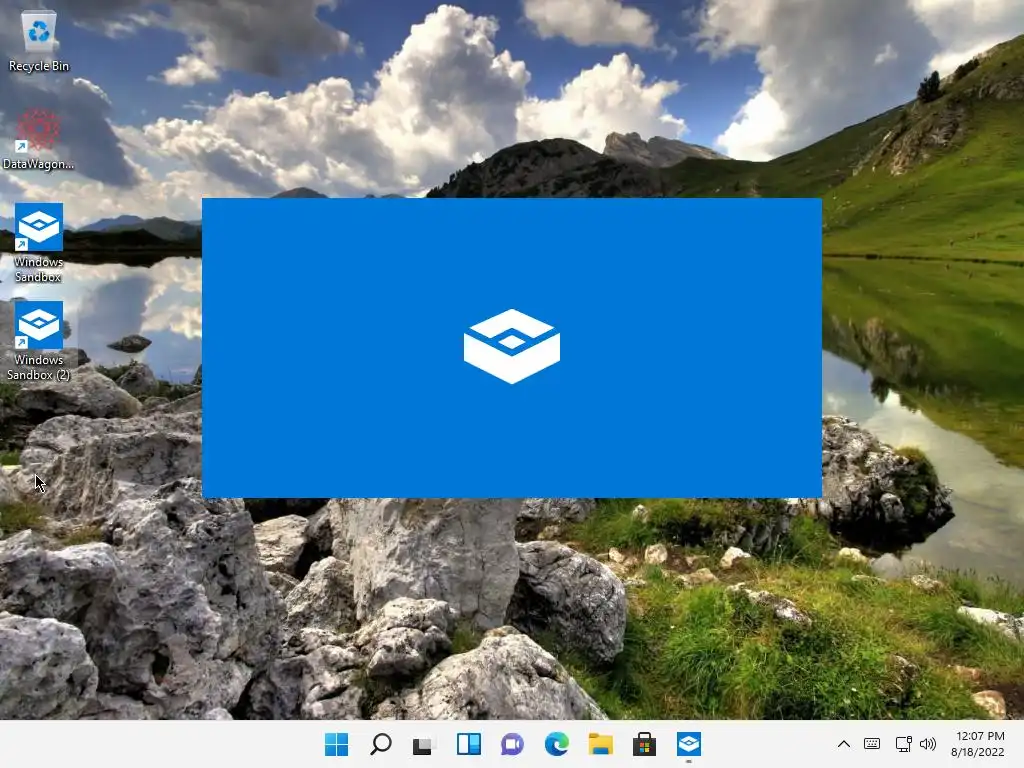This screenshot has height=768, width=1024.
Task: Click the running Windows Sandbox taskbar icon
Action: pyautogui.click(x=688, y=744)
